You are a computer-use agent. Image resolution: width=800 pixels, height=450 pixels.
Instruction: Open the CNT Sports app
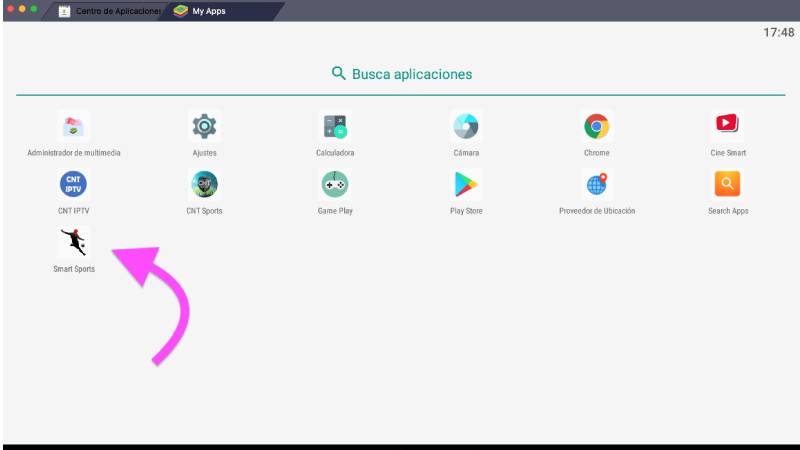click(204, 185)
